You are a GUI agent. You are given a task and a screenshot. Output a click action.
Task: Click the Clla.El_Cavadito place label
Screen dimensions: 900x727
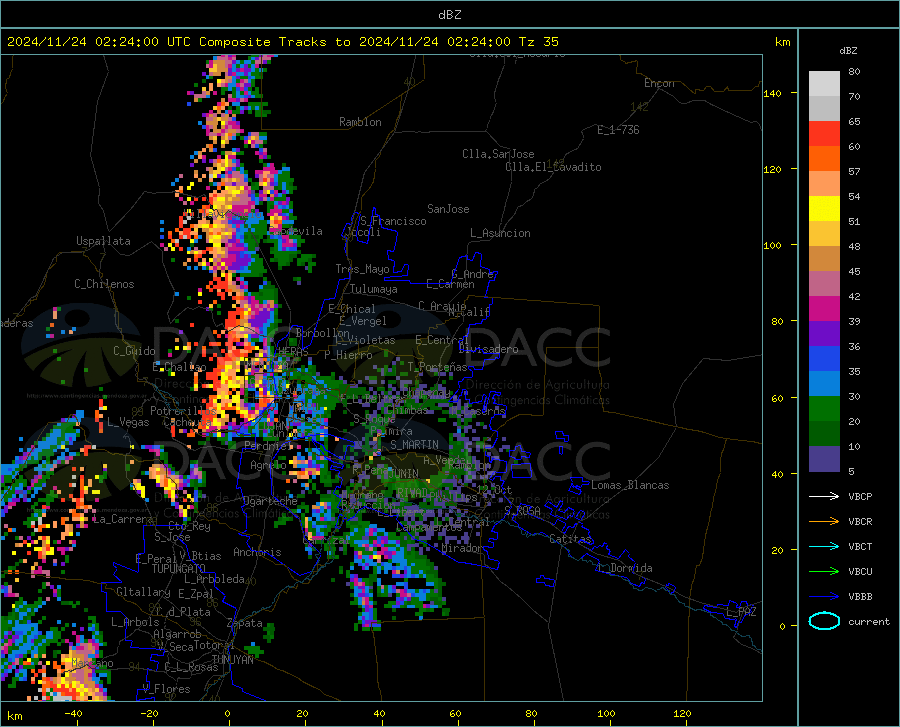553,167
